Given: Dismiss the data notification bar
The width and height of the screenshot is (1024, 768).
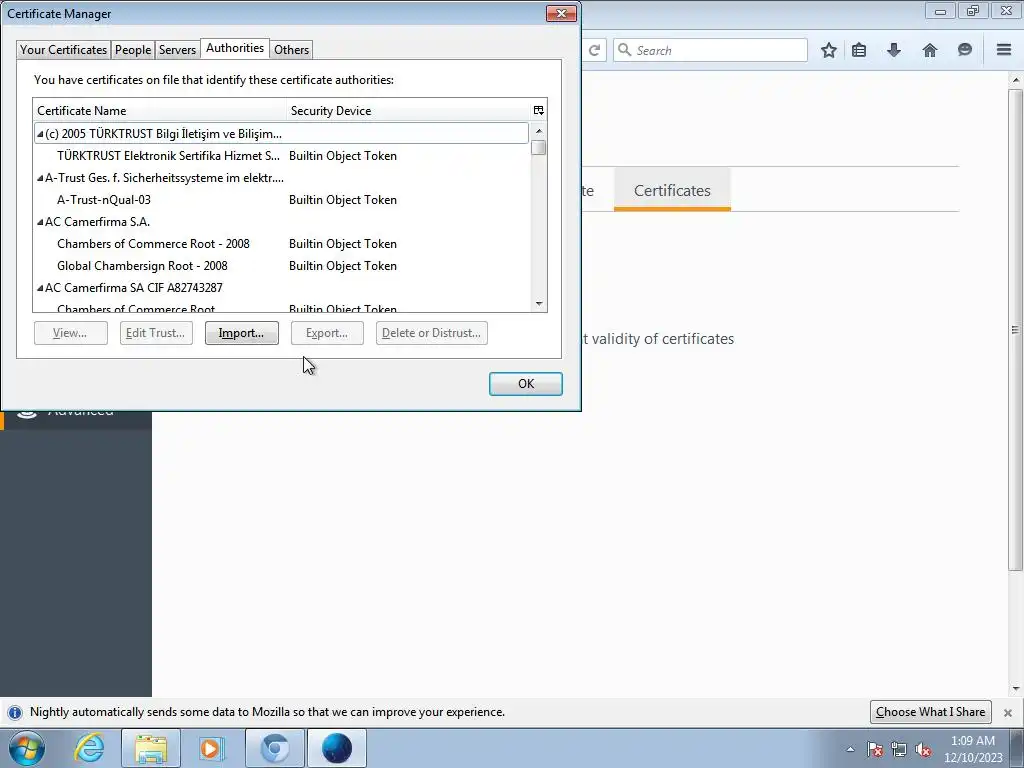Looking at the screenshot, I should [x=1008, y=712].
